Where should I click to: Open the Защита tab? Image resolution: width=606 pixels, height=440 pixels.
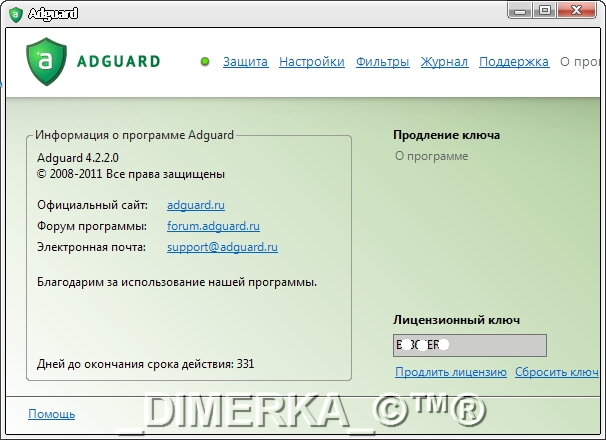tap(245, 62)
